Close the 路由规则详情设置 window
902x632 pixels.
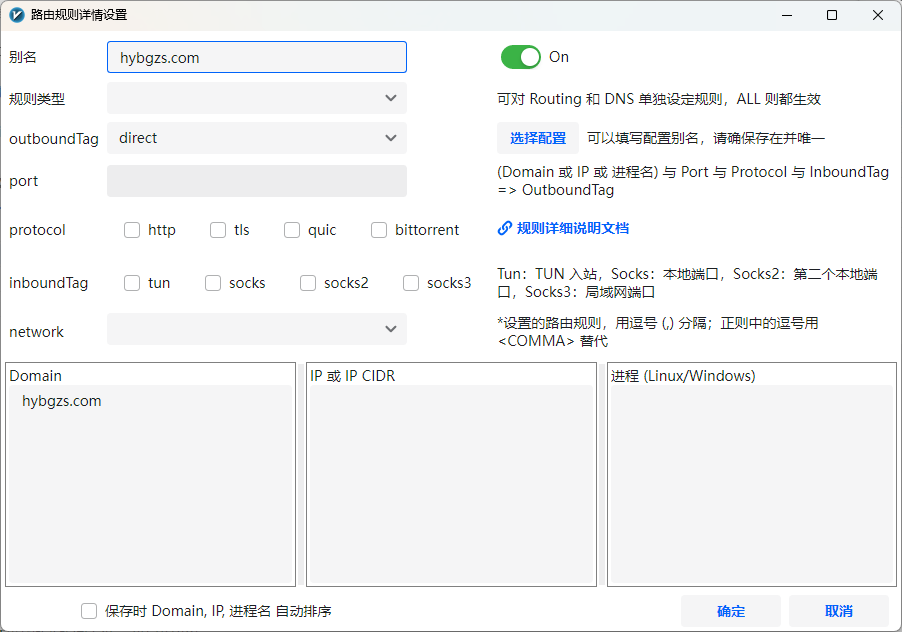click(x=878, y=15)
